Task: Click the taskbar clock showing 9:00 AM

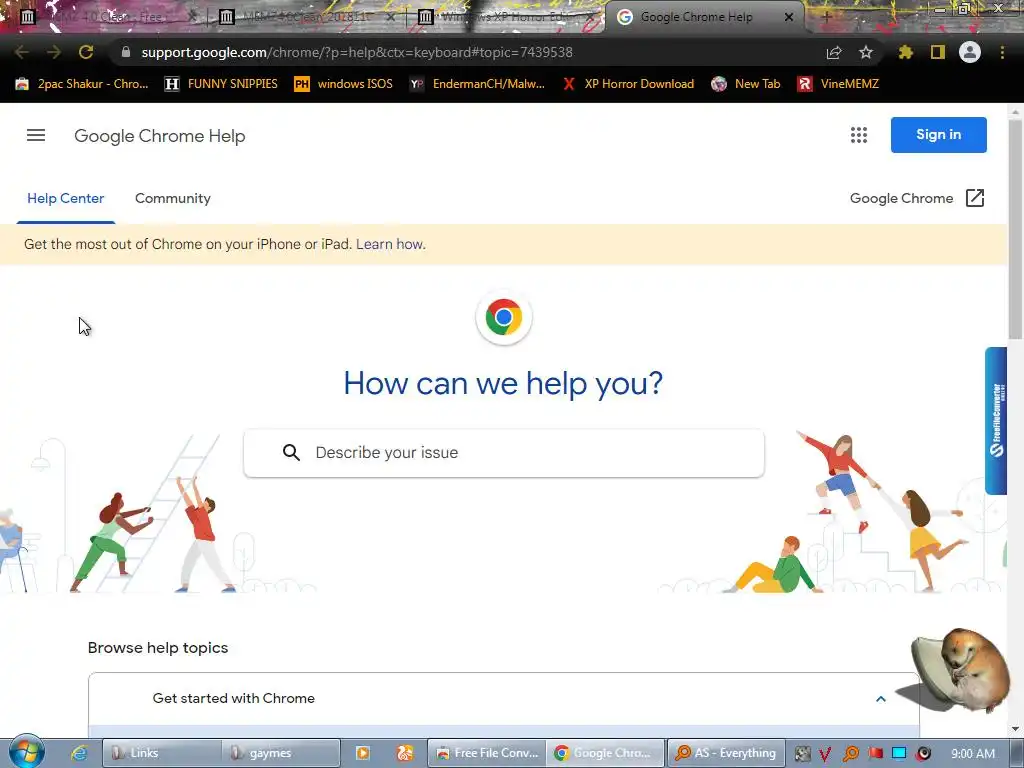Action: 973,754
